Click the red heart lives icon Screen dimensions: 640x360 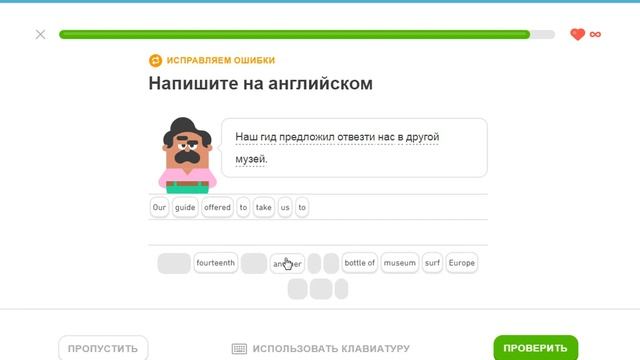pyautogui.click(x=577, y=34)
